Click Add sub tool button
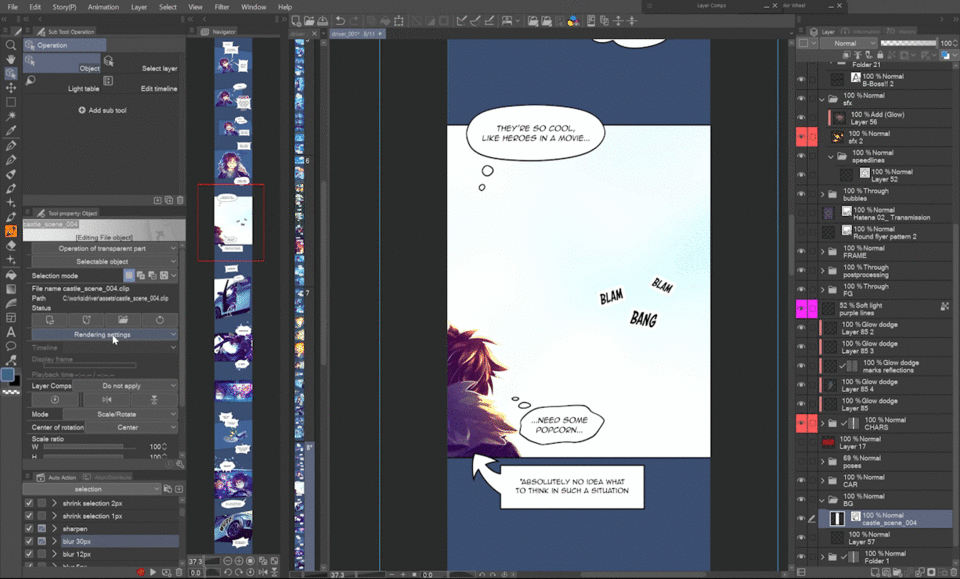The image size is (960, 579). coord(102,110)
